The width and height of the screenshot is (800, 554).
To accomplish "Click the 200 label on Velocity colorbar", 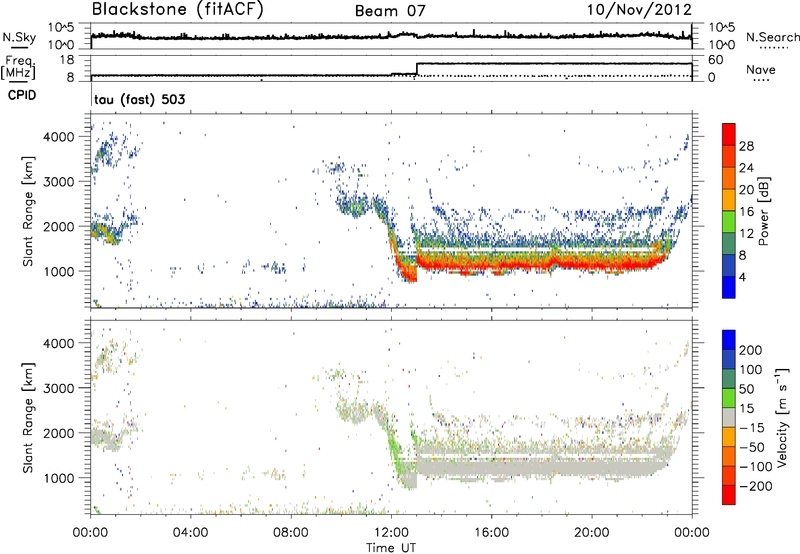I will [751, 350].
